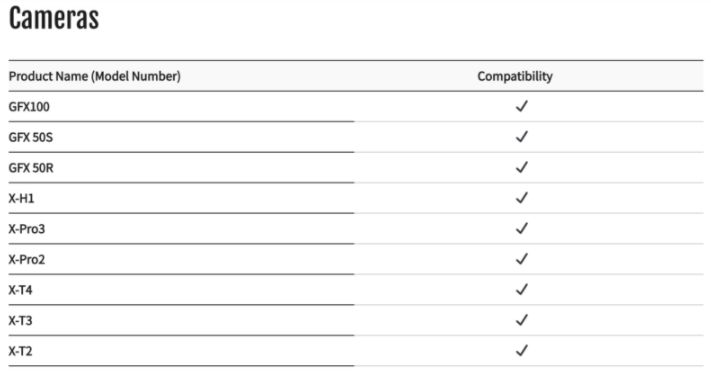
Task: Click the X-T2 compatibility checkmark
Action: pyautogui.click(x=522, y=351)
